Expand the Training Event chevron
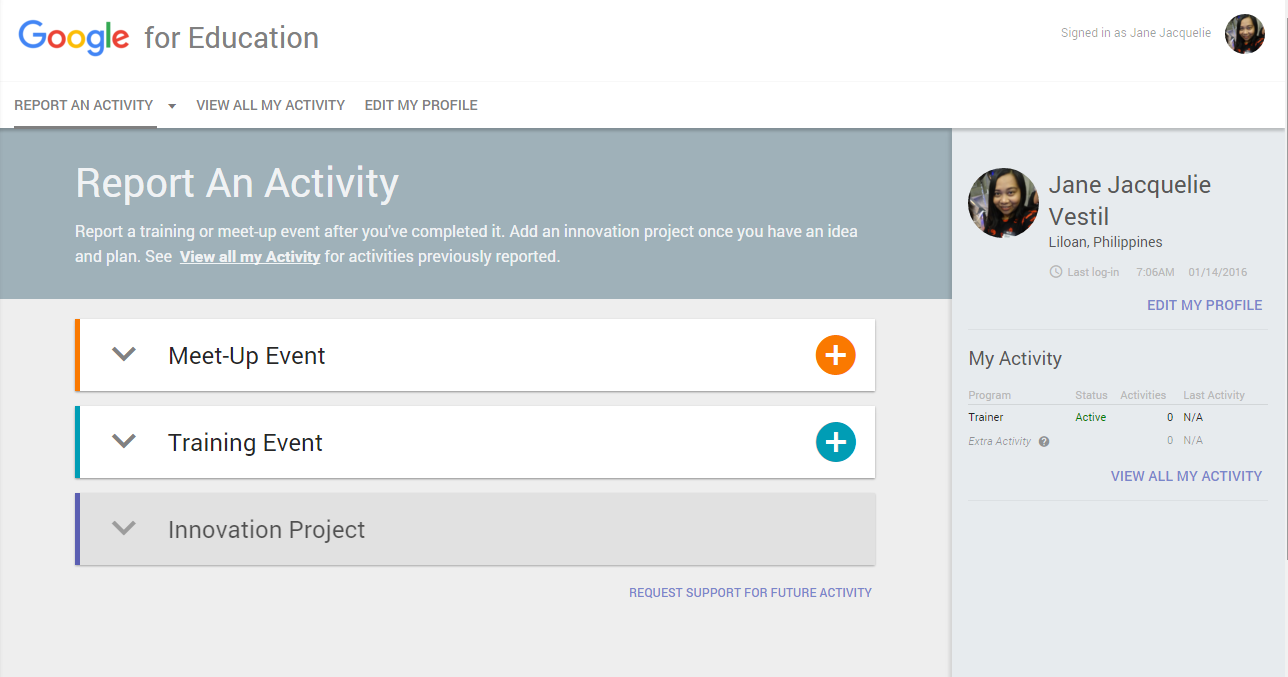This screenshot has width=1288, height=677. tap(124, 442)
